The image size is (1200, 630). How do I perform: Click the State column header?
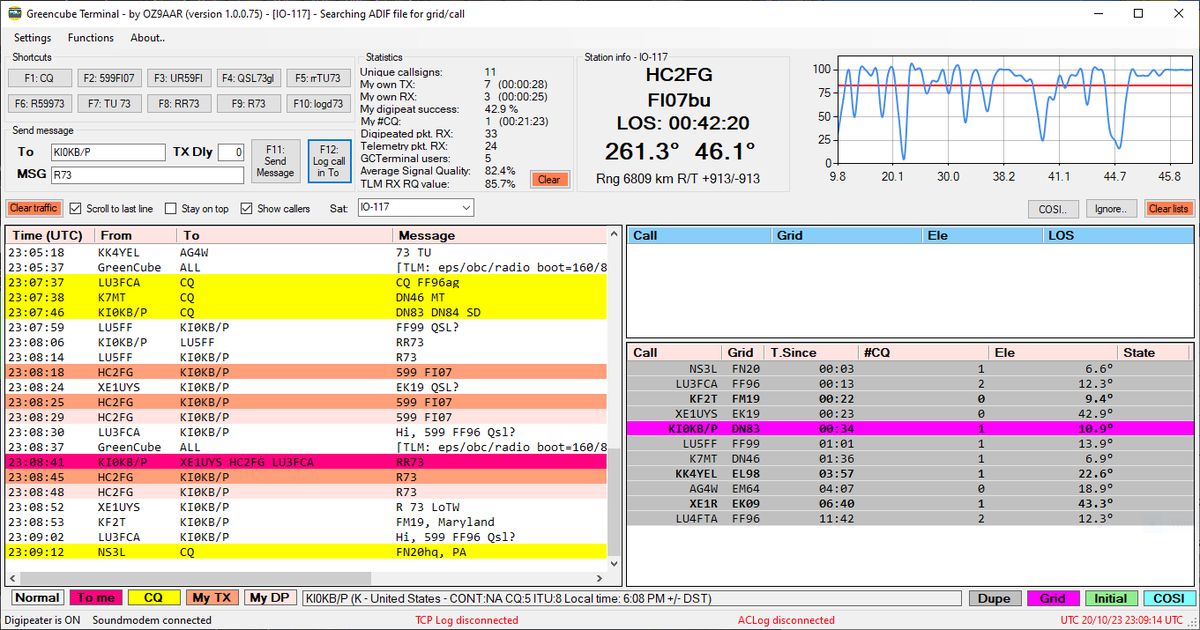1154,353
